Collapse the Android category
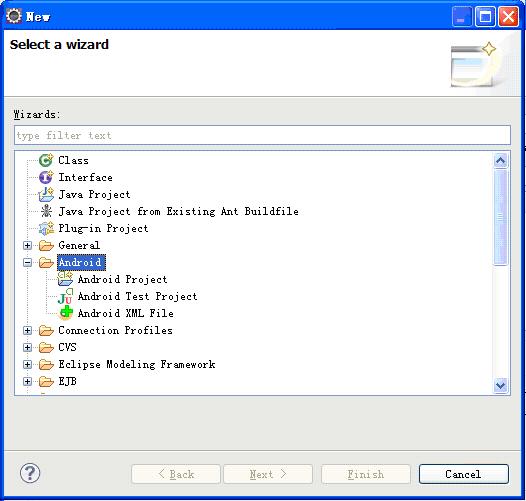 coord(28,262)
